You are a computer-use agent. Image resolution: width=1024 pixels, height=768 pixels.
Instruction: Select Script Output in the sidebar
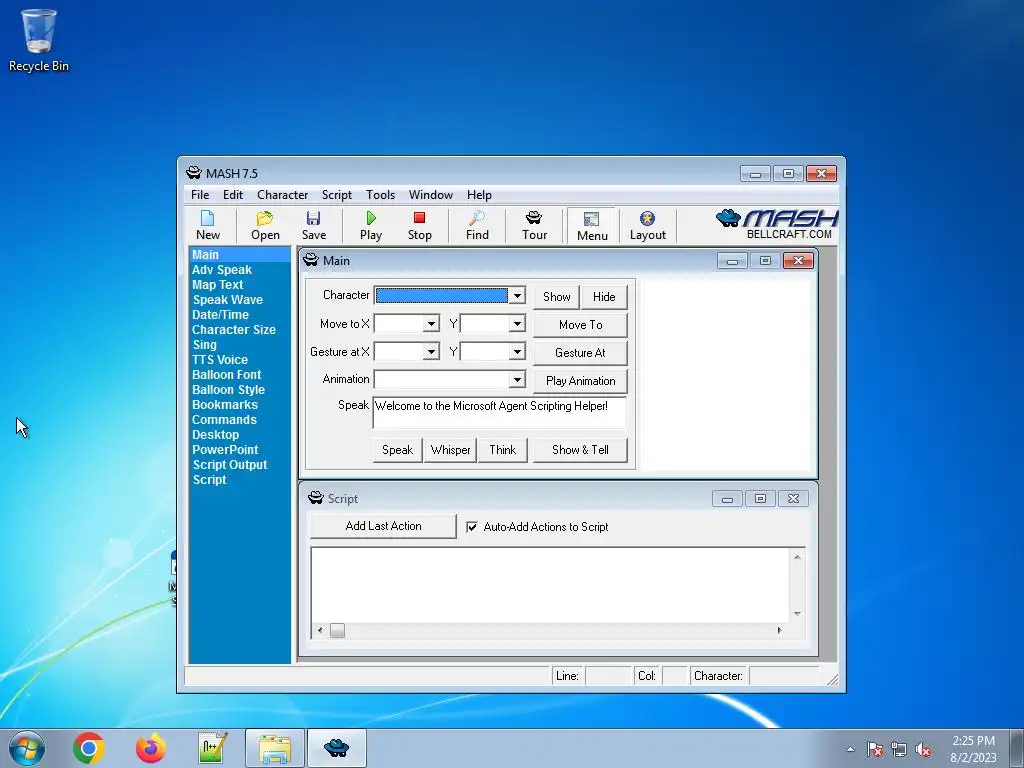pos(229,465)
